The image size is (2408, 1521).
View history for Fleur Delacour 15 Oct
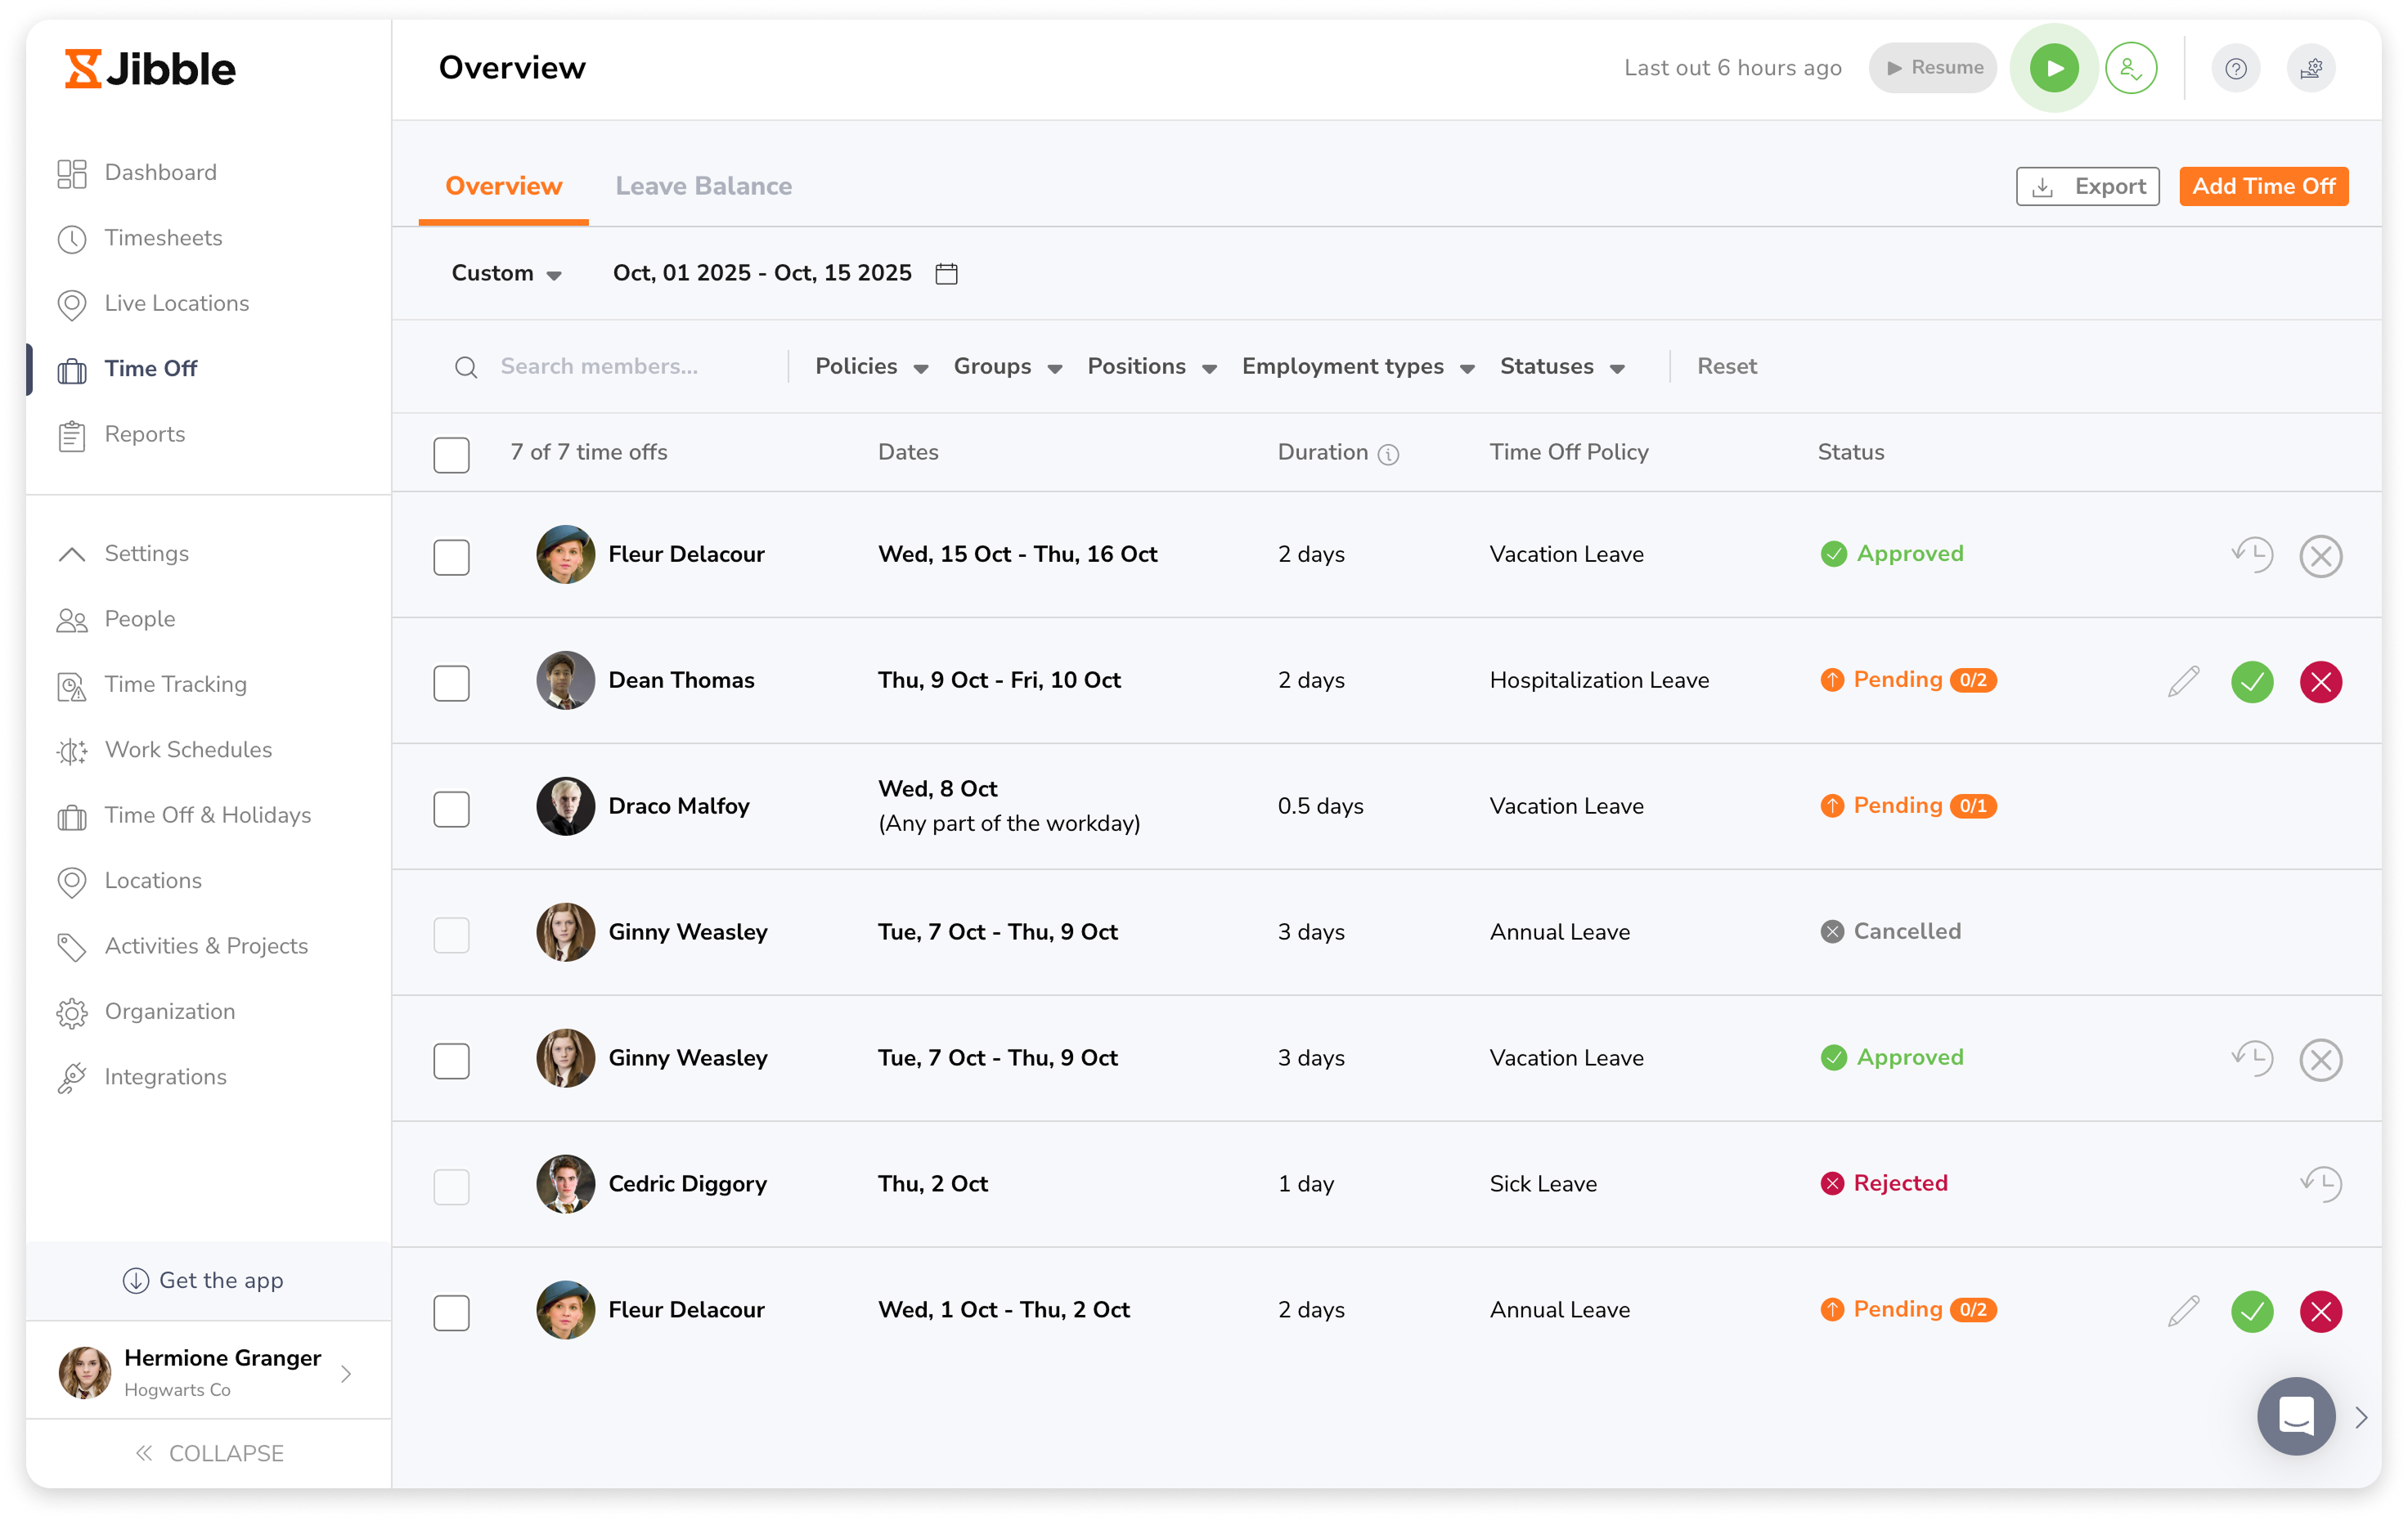coord(2252,554)
